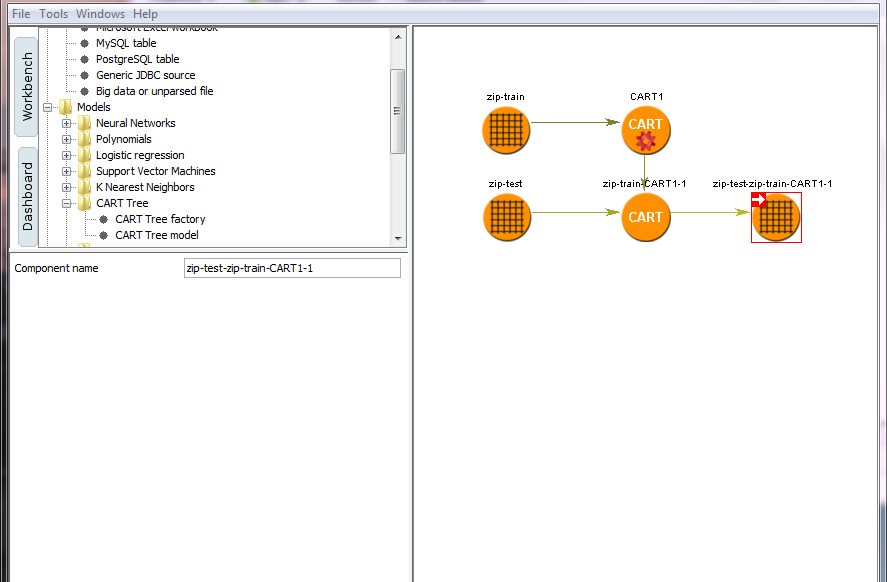Click the zip-train dataset node
Image resolution: width=887 pixels, height=582 pixels.
506,130
